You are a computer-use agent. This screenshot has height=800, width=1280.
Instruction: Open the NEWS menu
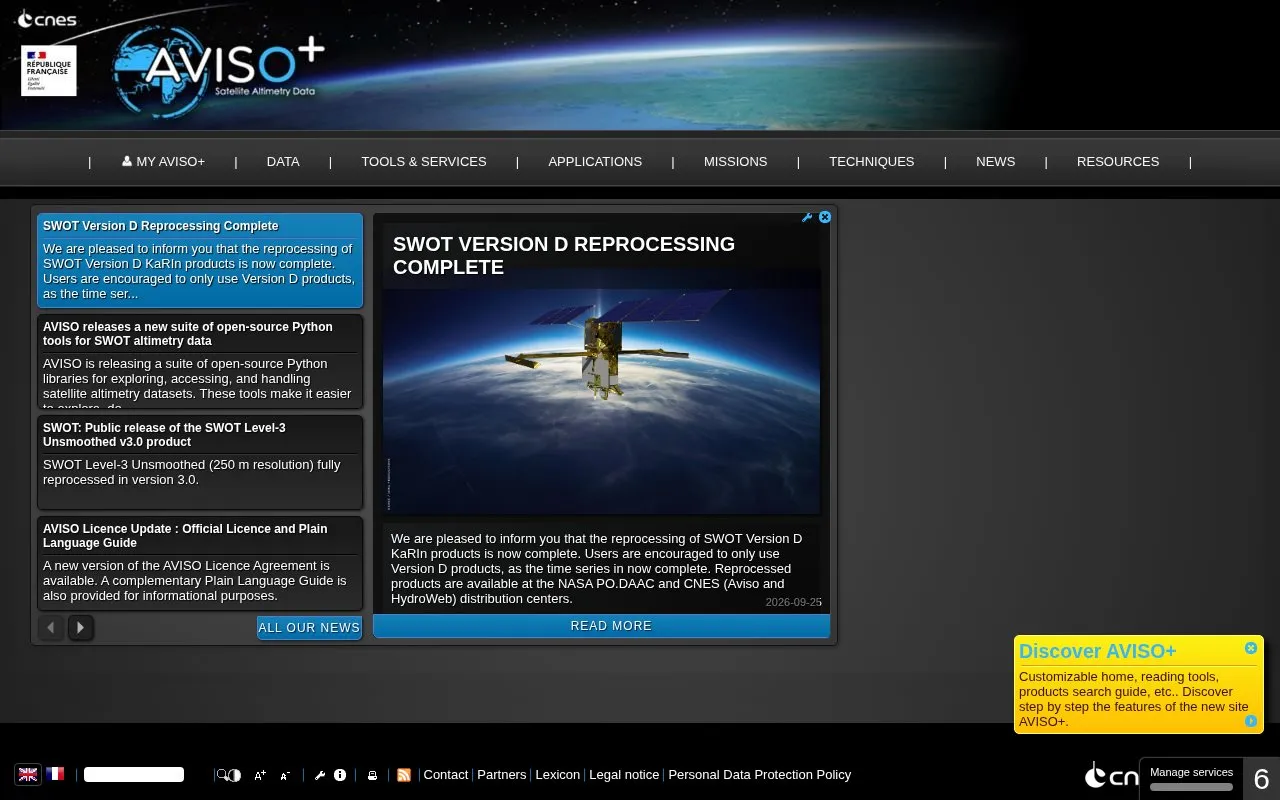[996, 161]
